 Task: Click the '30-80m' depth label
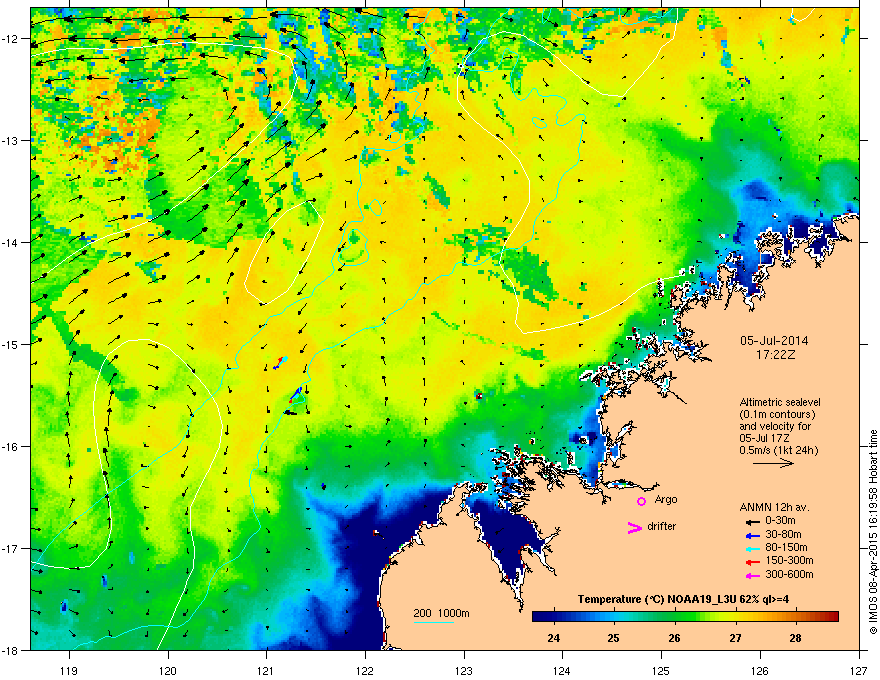tap(783, 535)
